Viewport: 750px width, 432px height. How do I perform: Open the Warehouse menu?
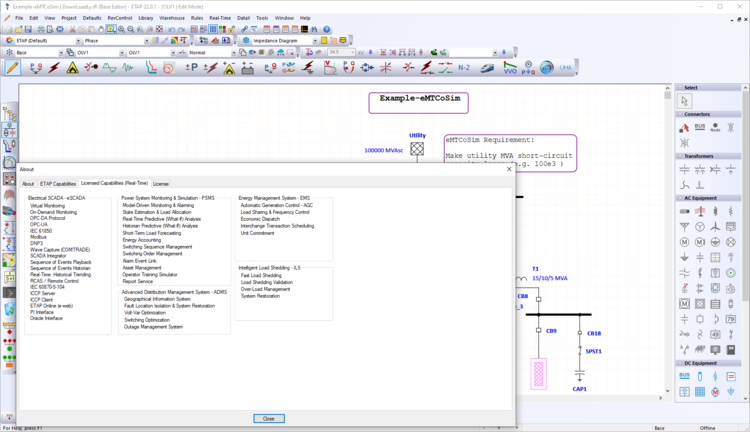pos(172,18)
